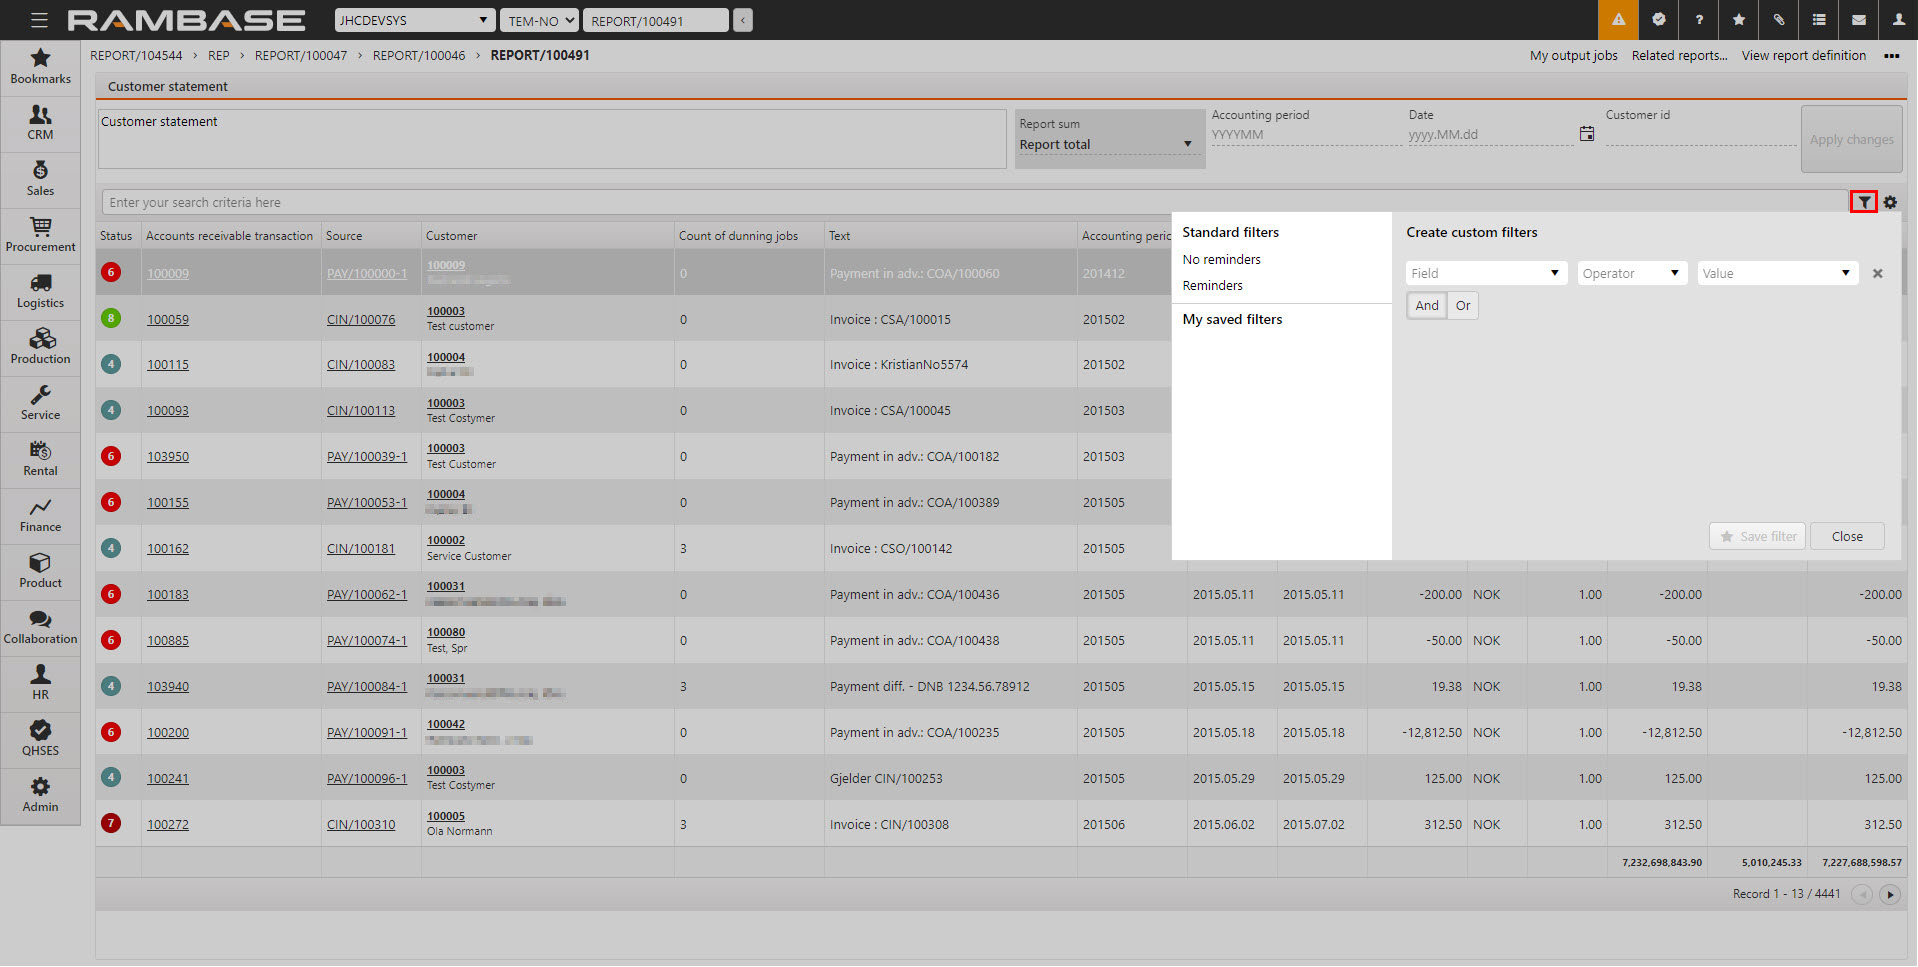Expand the Field dropdown in custom filters
This screenshot has width=1918, height=967.
click(x=1485, y=273)
